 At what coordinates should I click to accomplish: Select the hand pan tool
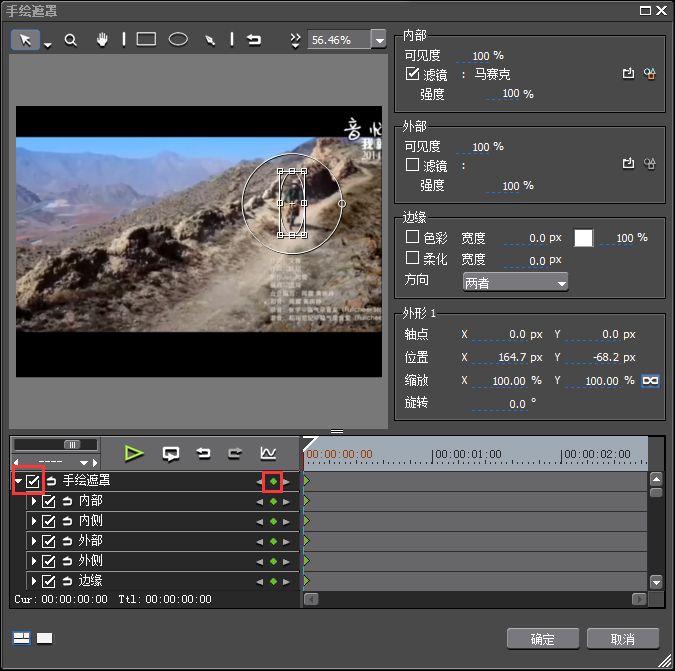point(101,40)
